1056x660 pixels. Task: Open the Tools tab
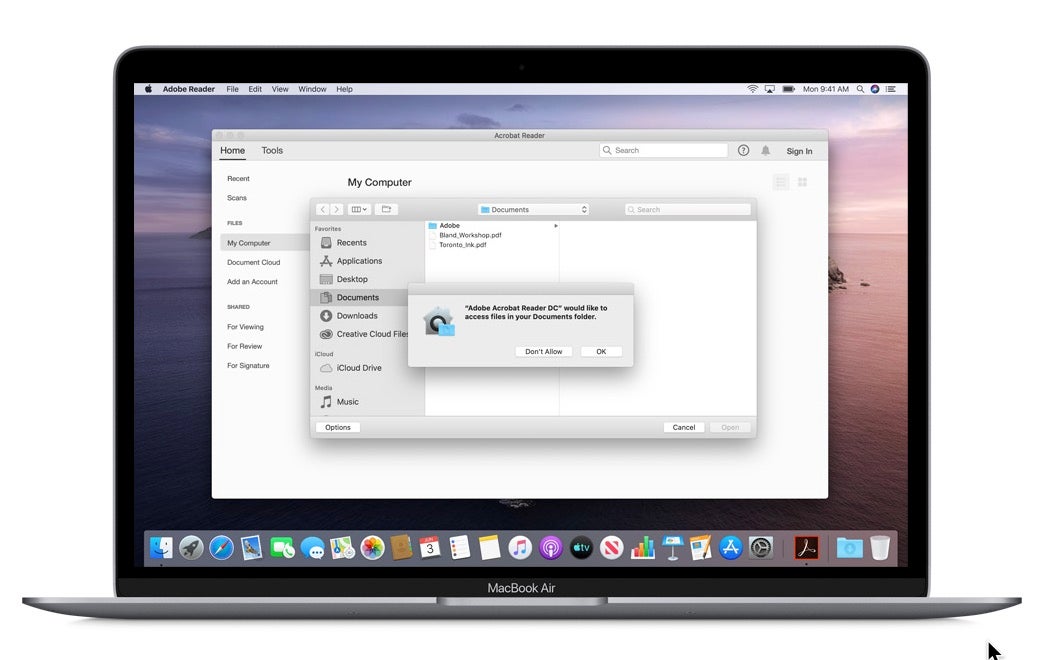pyautogui.click(x=272, y=151)
